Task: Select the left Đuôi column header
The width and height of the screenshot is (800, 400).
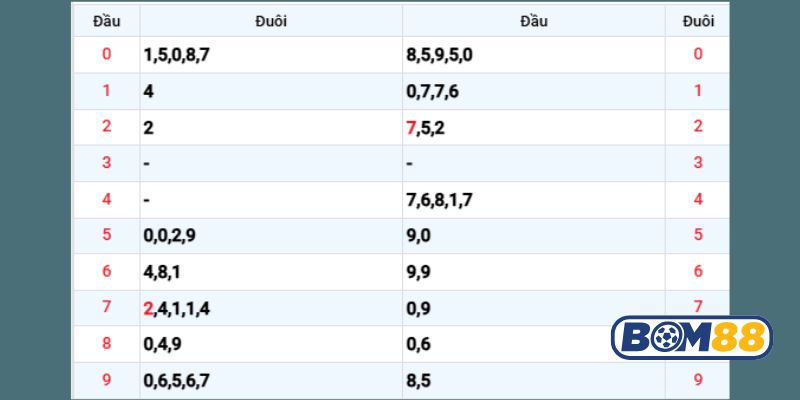Action: click(271, 20)
